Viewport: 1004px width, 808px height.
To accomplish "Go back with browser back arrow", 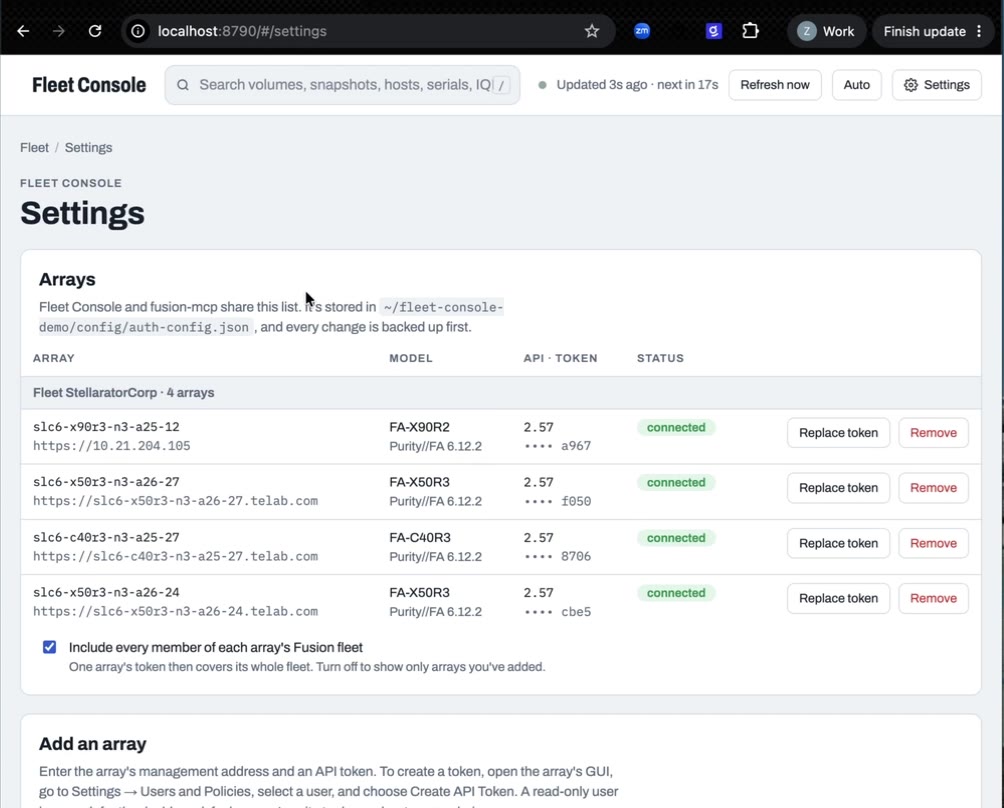I will coord(23,31).
